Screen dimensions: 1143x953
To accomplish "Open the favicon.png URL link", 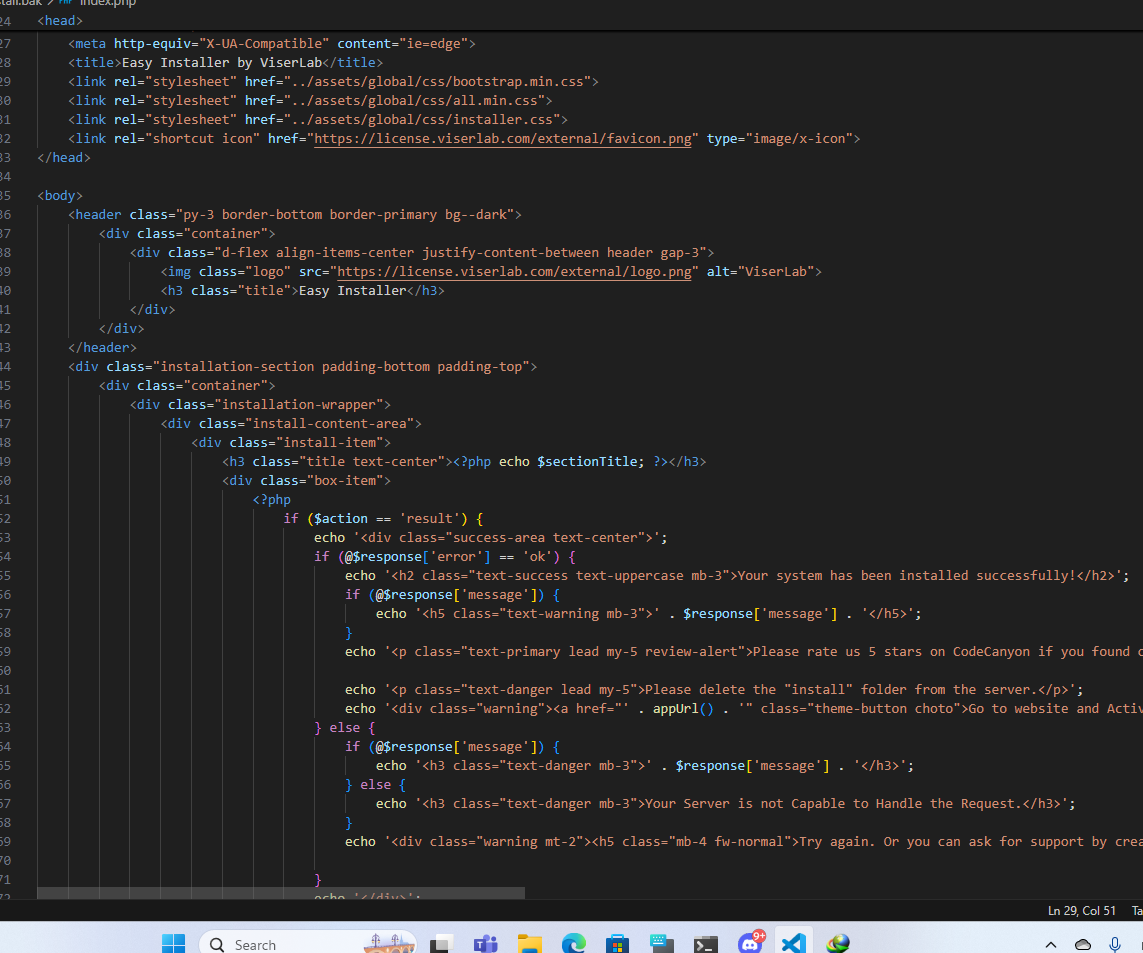I will point(503,139).
